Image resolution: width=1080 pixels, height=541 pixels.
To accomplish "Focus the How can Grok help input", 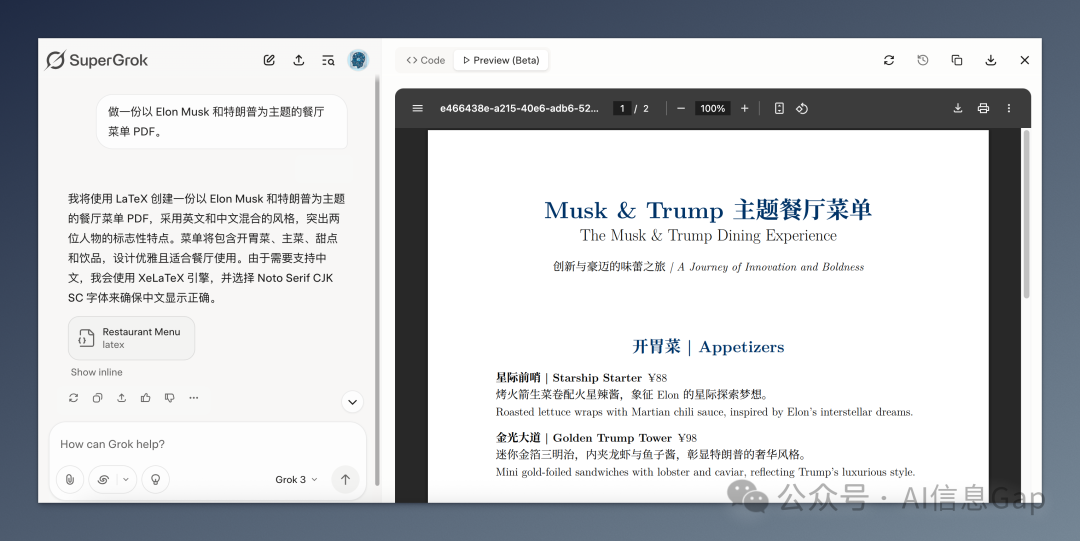I will tap(207, 445).
